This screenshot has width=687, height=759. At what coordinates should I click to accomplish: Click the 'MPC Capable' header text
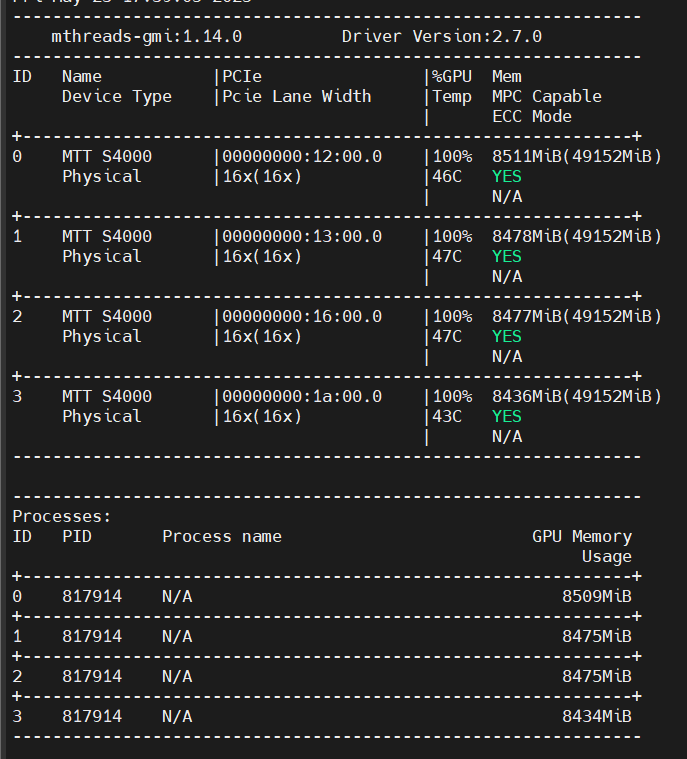[x=547, y=97]
